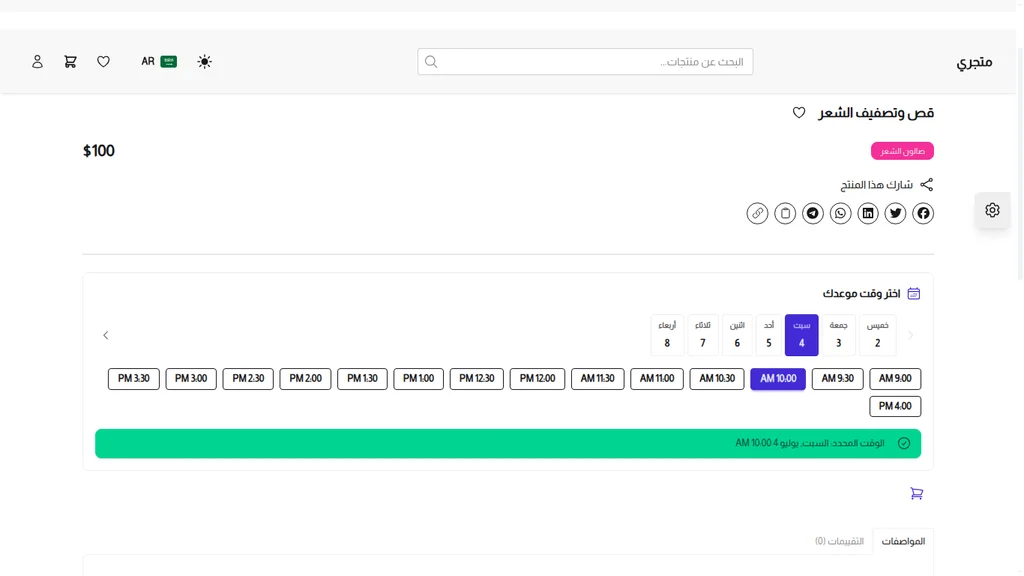Add to cart with purple cart icon
The height and width of the screenshot is (576, 1024).
[917, 494]
